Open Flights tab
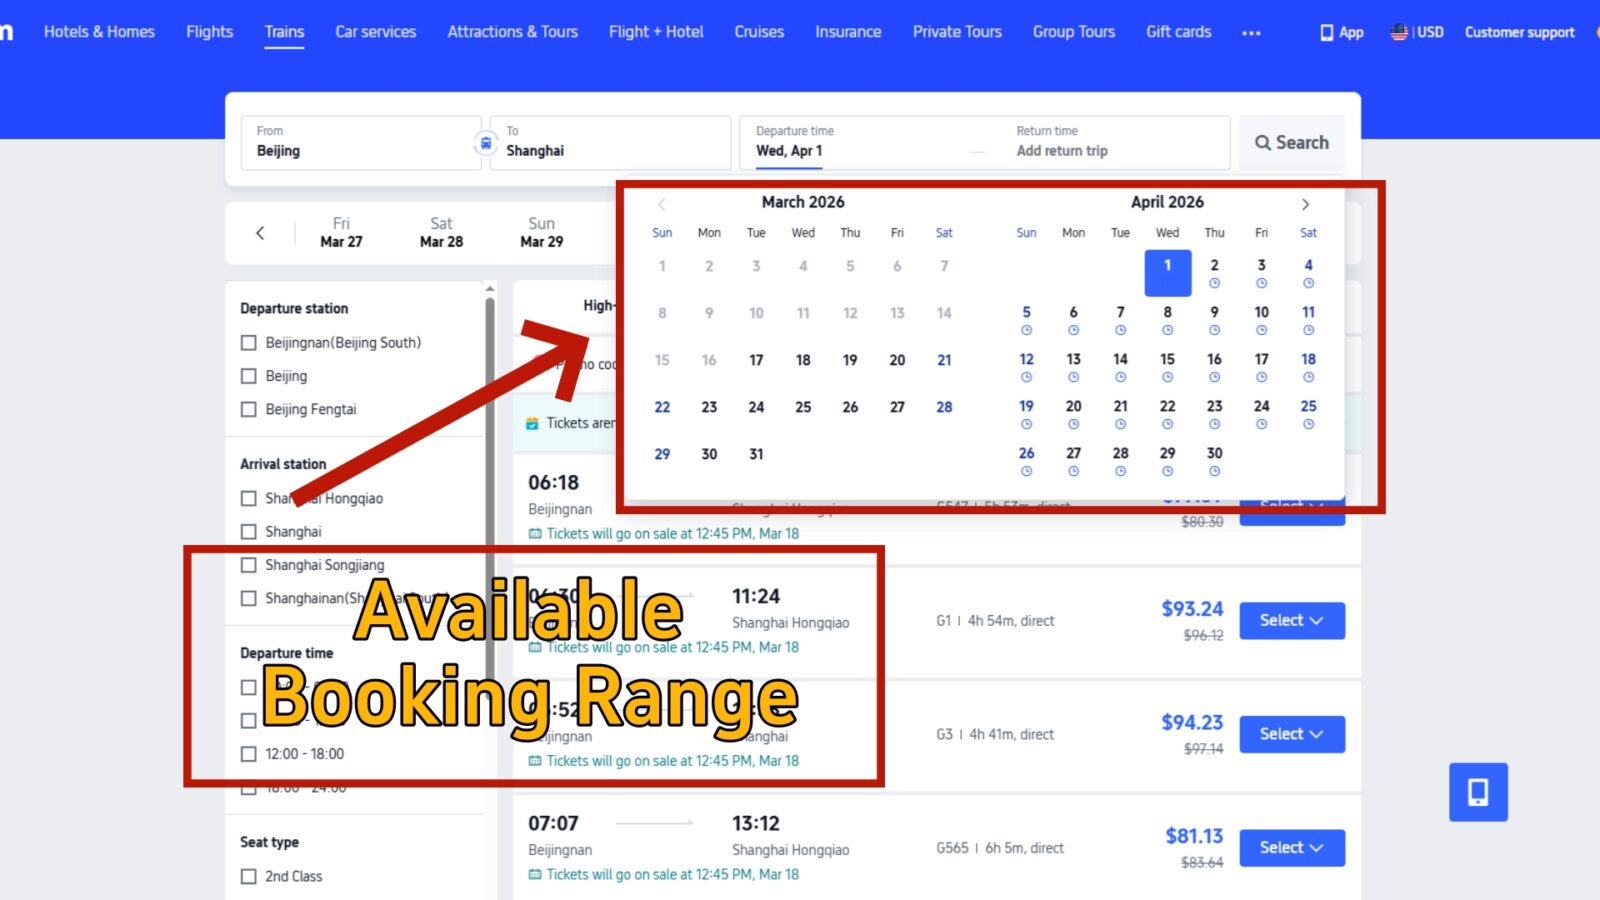1600x900 pixels. [210, 32]
